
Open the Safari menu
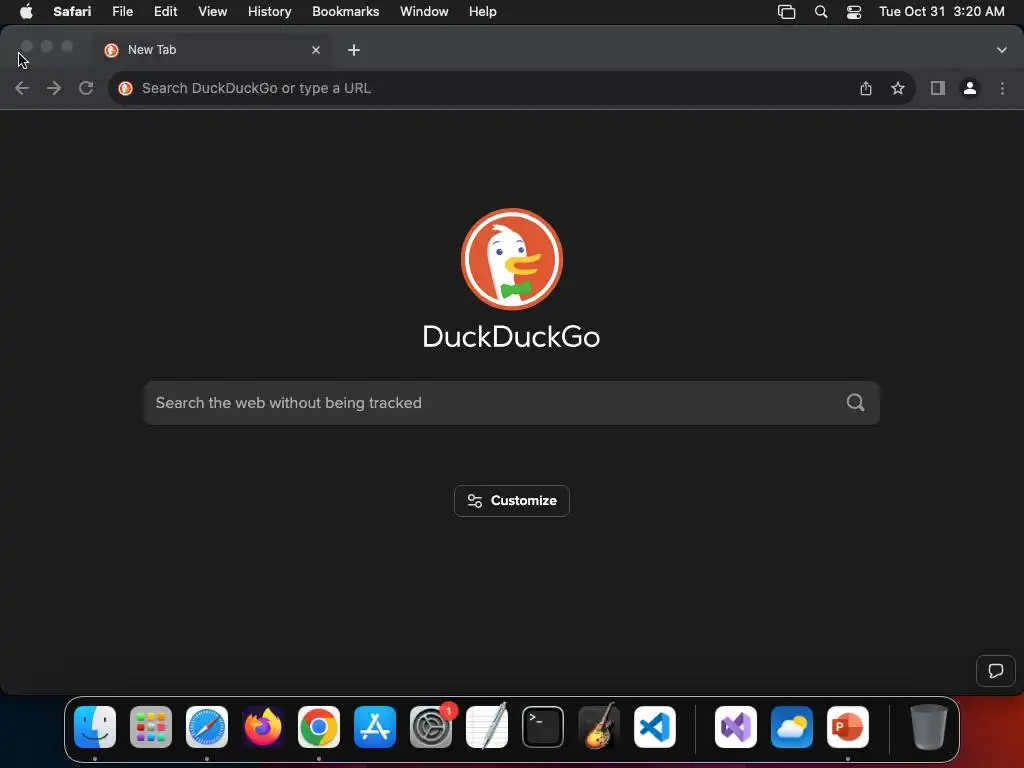(x=72, y=12)
